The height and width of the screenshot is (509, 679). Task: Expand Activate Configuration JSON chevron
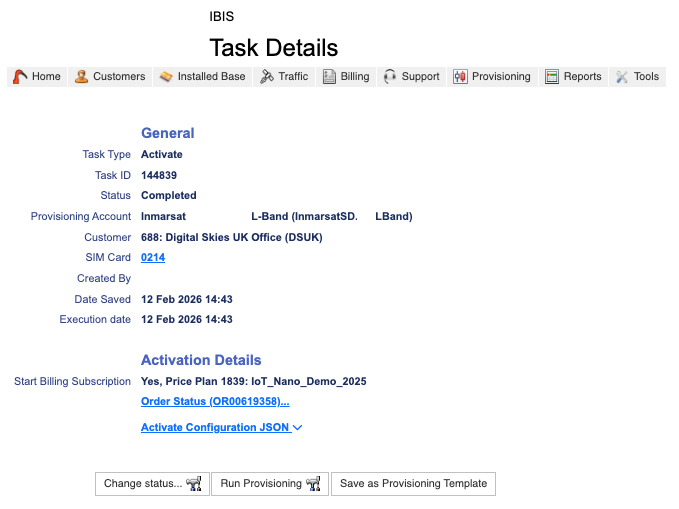[x=298, y=428]
